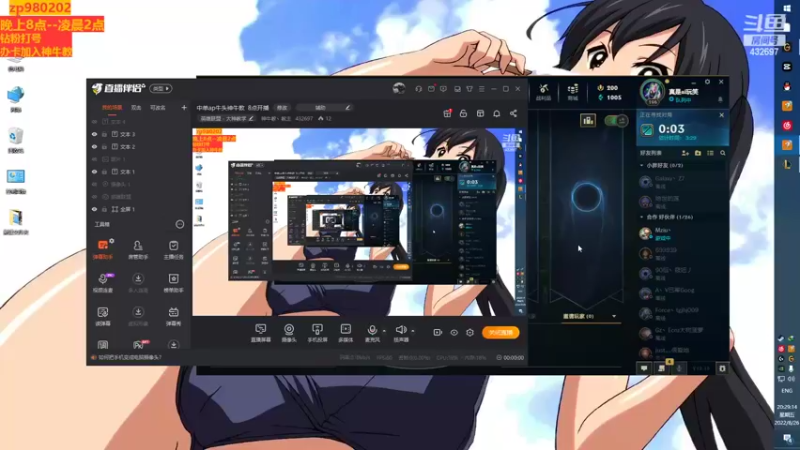Select the 全屏 1 layer row
Screen dimensions: 800x450
[x=139, y=209]
